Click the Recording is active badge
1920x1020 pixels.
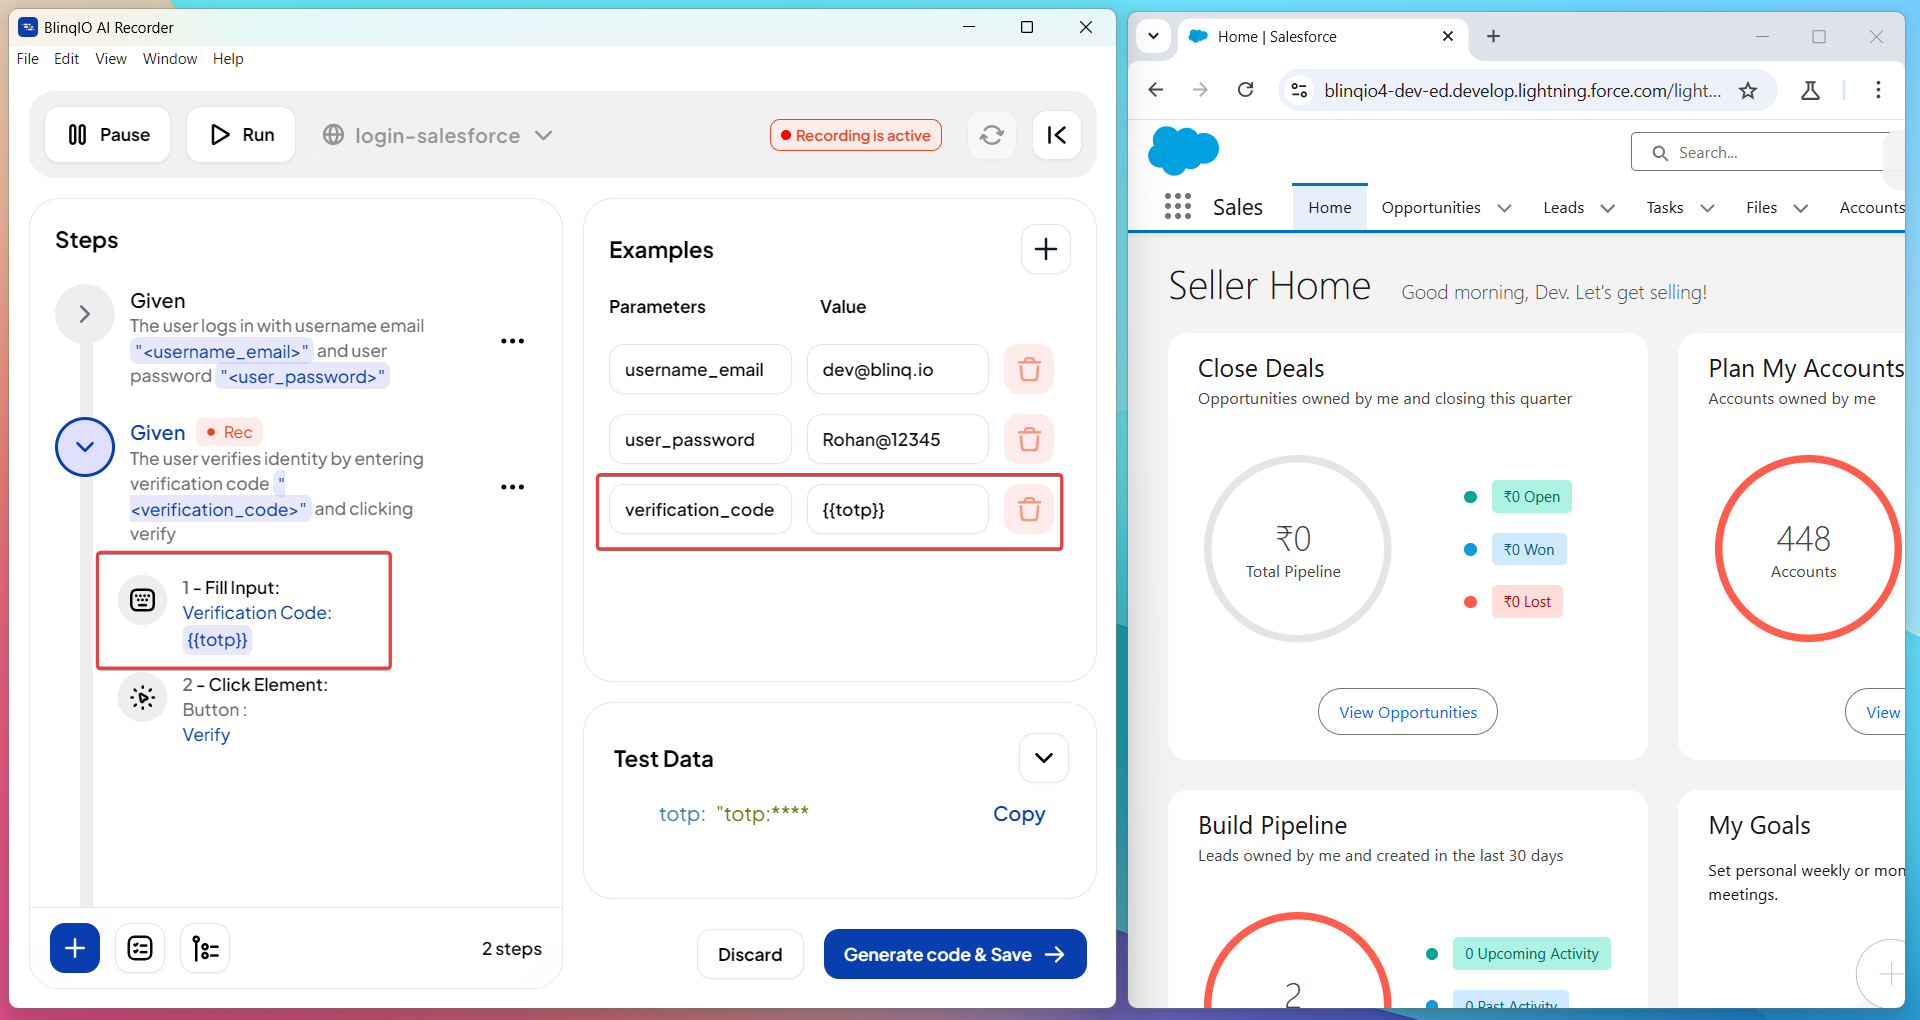coord(856,135)
